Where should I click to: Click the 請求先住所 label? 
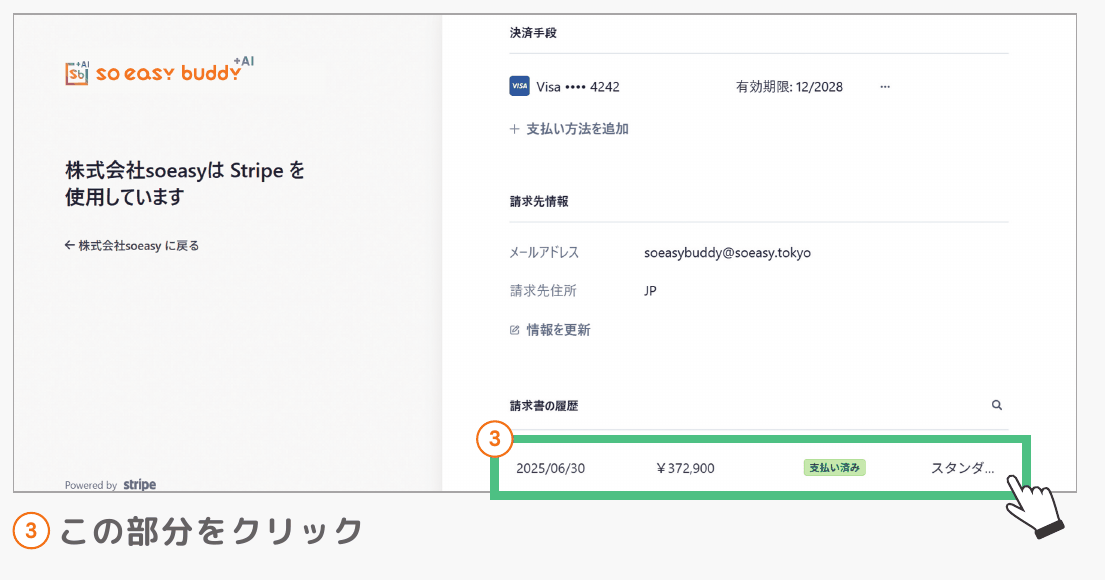coord(543,291)
